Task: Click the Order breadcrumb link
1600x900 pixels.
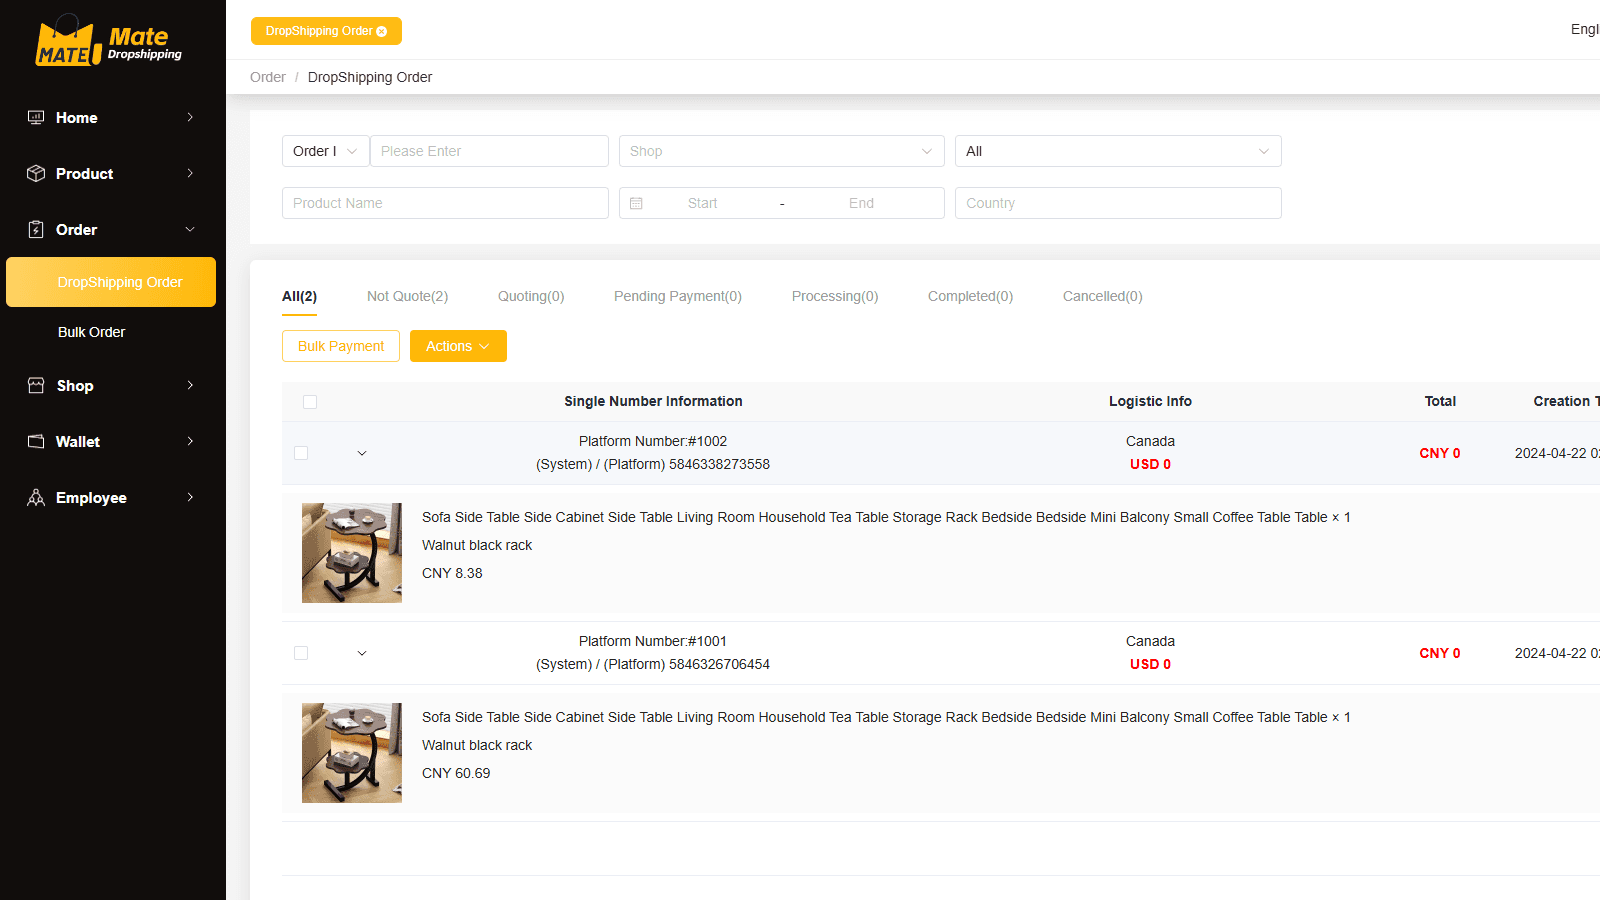Action: tap(268, 77)
